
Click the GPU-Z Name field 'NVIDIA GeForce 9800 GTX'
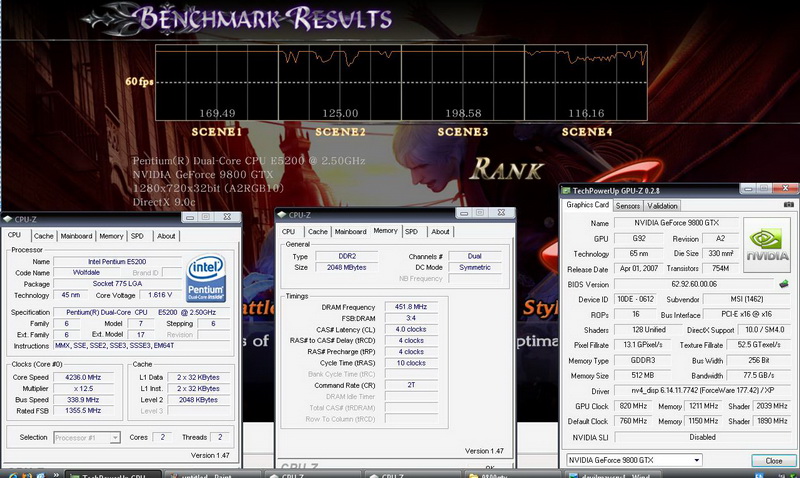coord(676,223)
